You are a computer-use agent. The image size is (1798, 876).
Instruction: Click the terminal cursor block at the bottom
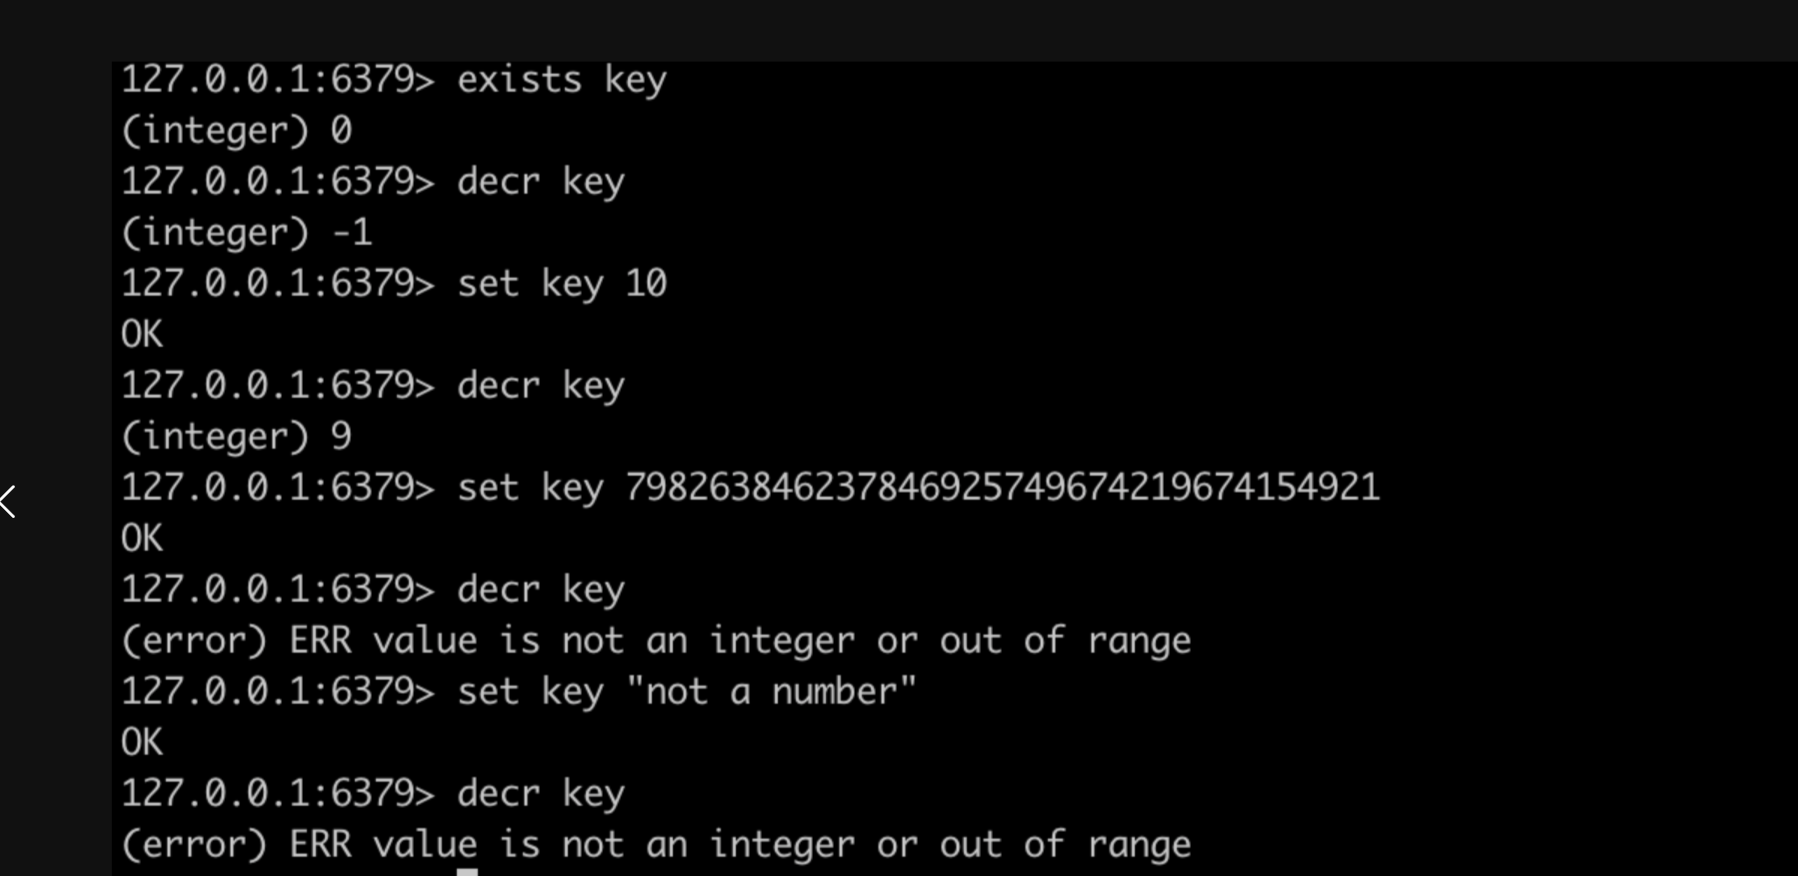click(467, 872)
